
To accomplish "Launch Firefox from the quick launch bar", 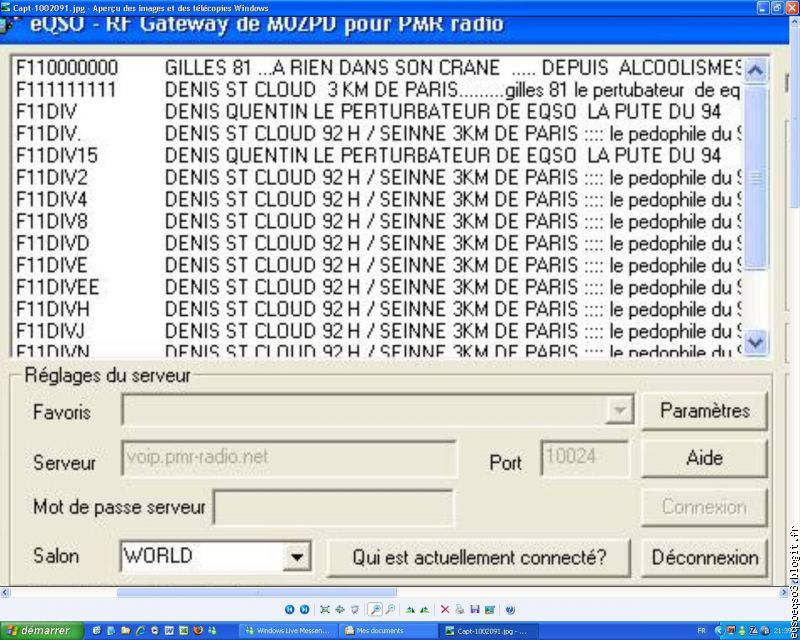I will click(x=198, y=631).
